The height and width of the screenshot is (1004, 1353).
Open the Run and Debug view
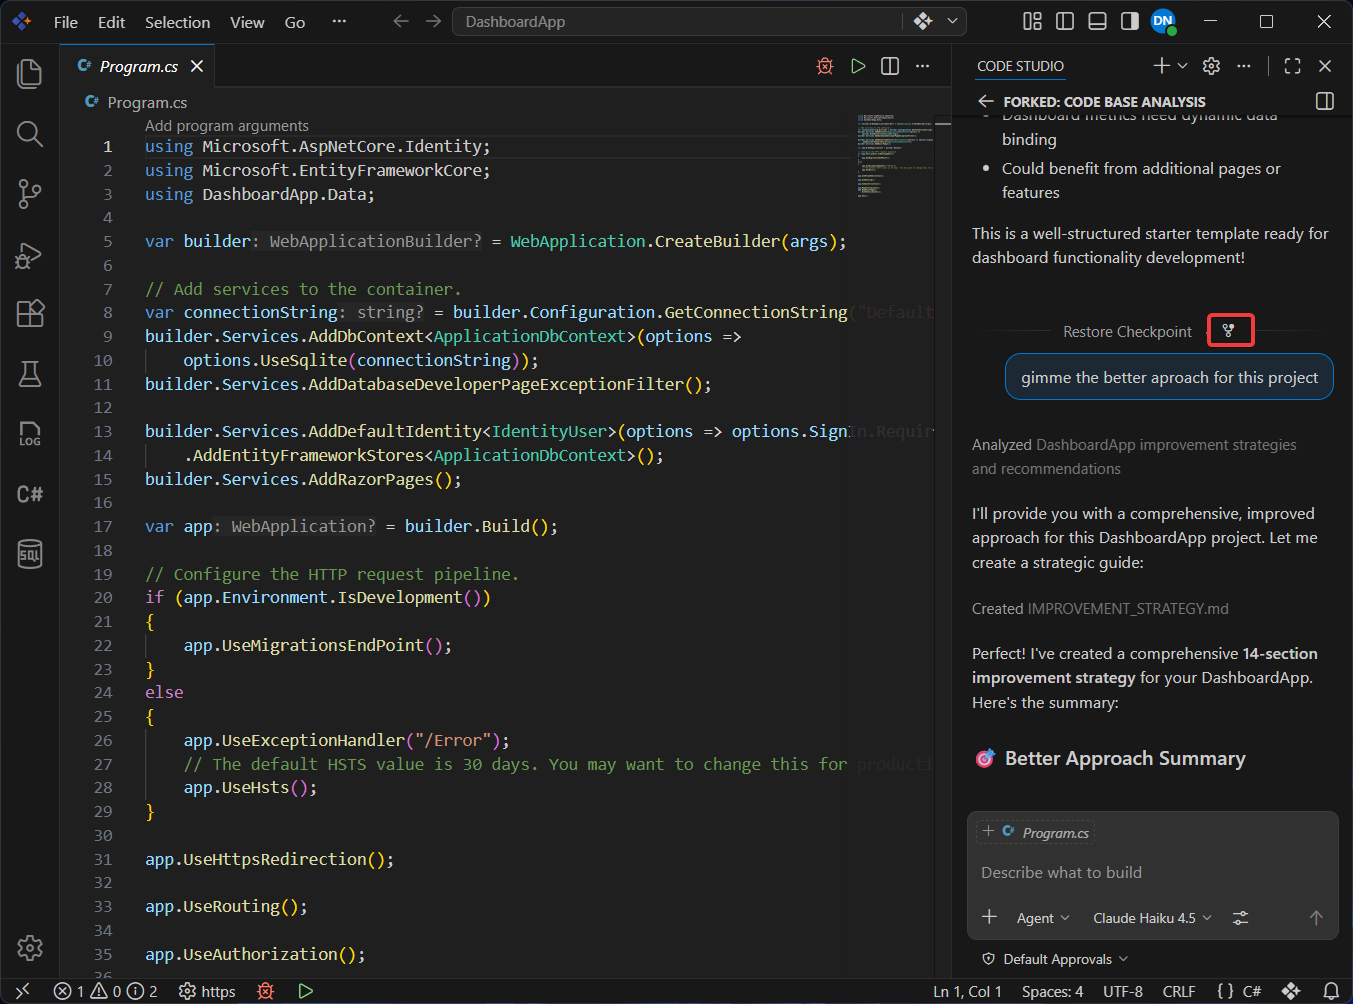click(x=30, y=255)
